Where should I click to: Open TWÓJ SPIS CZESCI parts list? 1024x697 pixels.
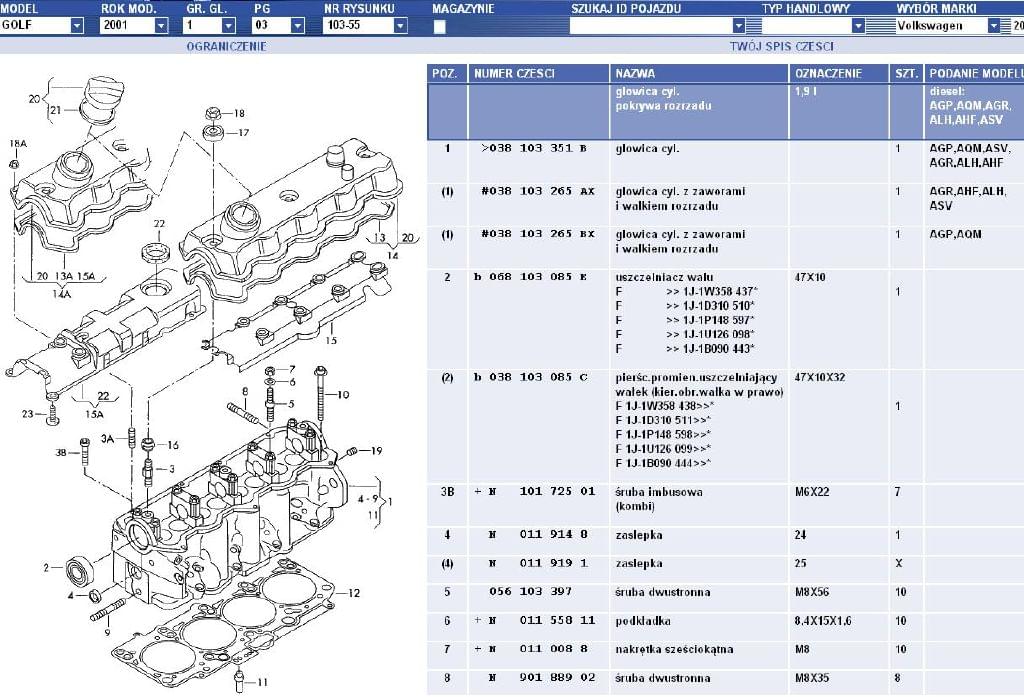tap(781, 46)
